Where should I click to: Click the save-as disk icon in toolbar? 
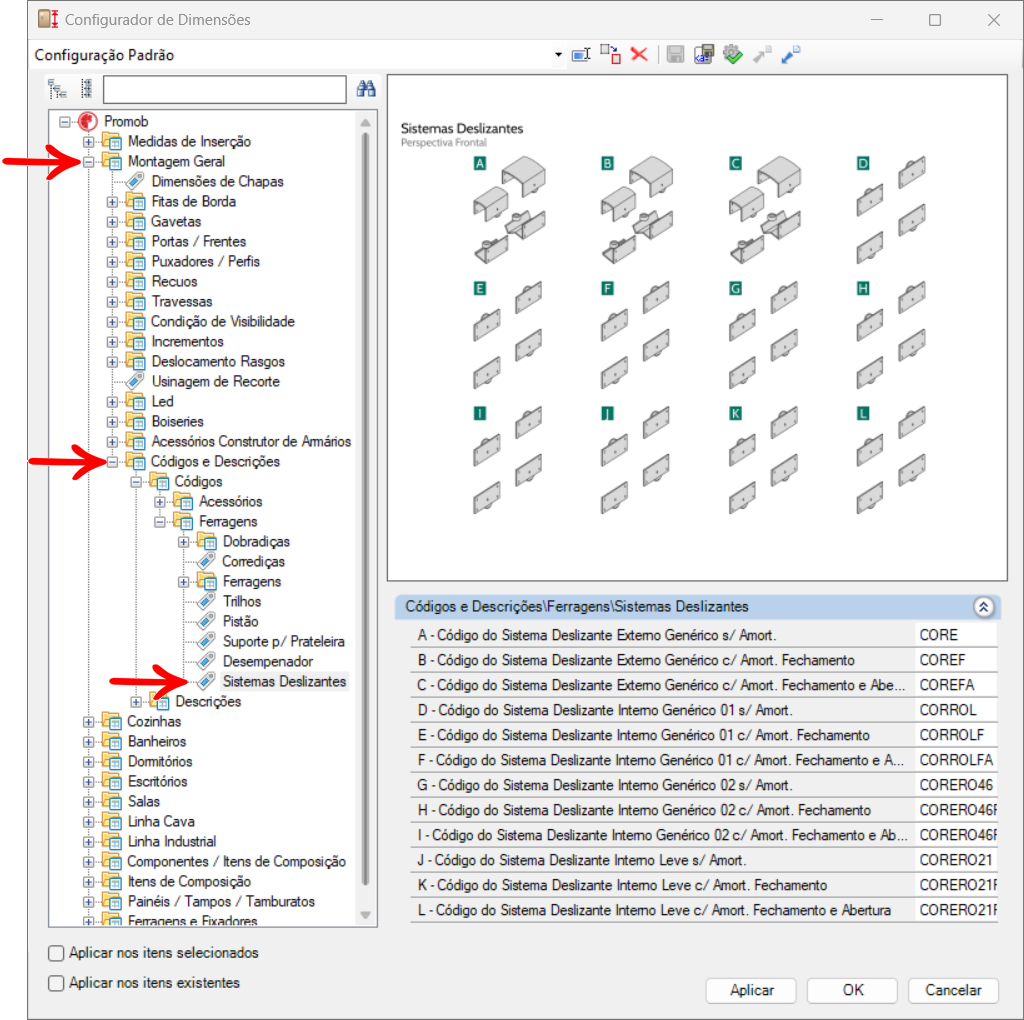click(704, 55)
